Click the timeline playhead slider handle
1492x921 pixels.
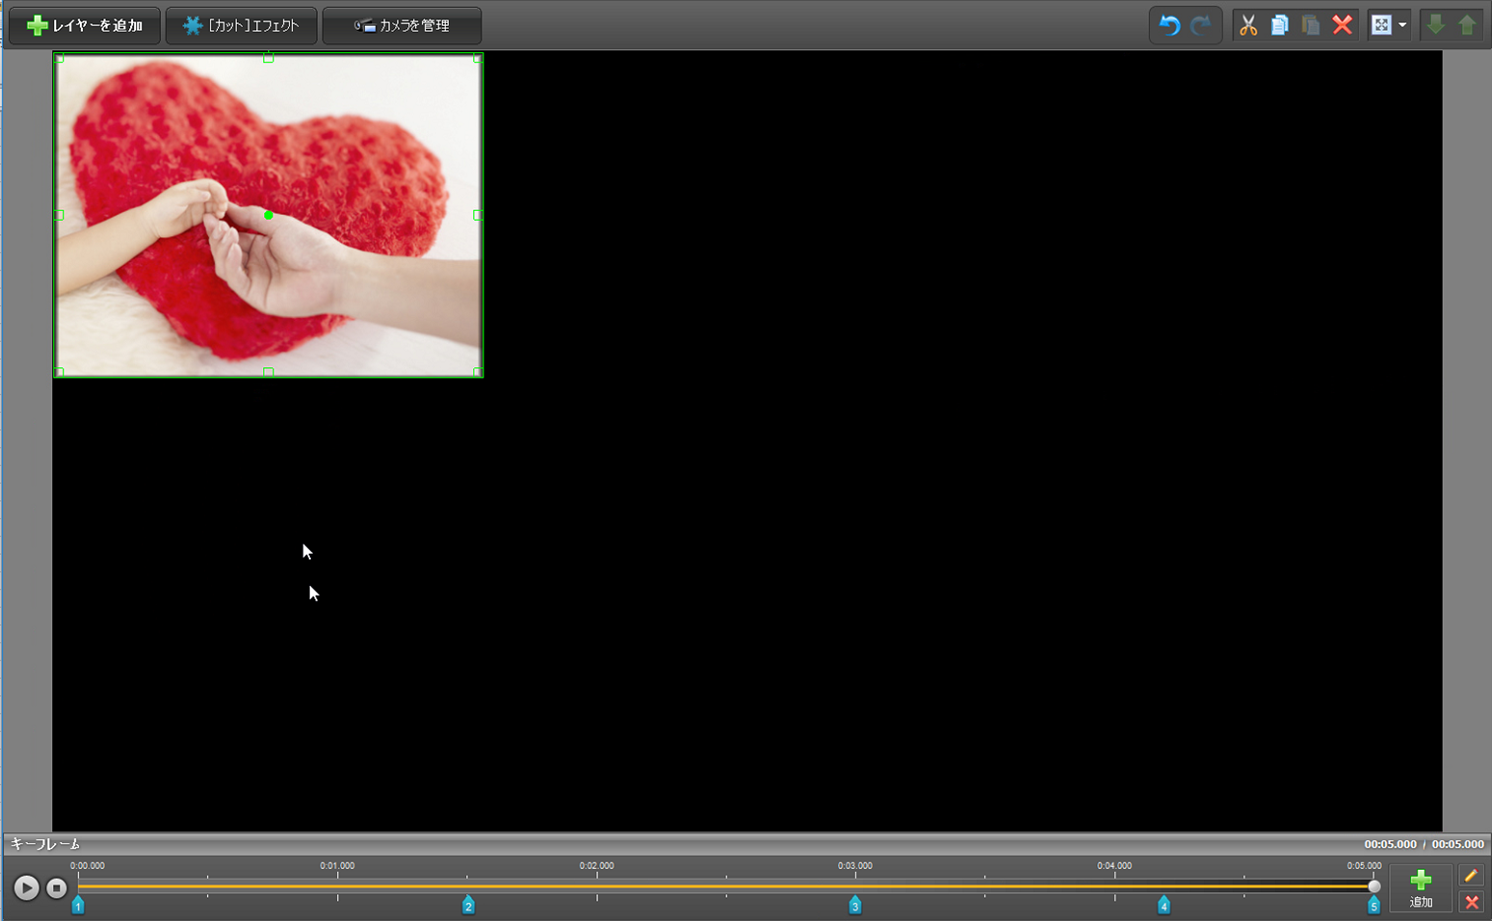click(x=1374, y=886)
